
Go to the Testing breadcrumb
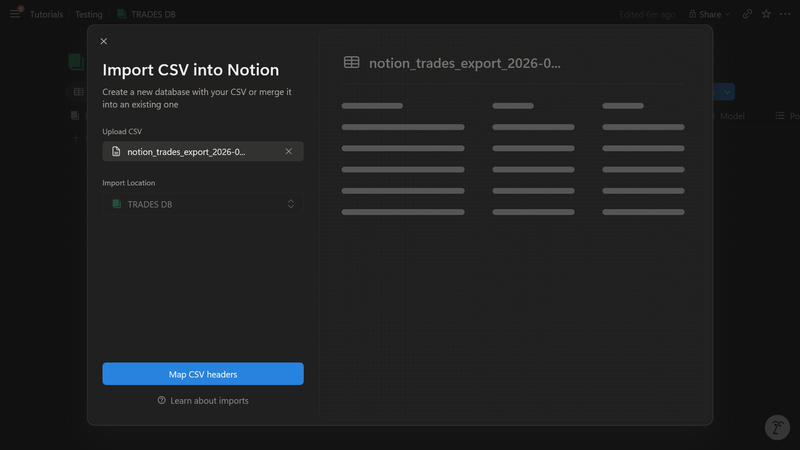(x=89, y=14)
